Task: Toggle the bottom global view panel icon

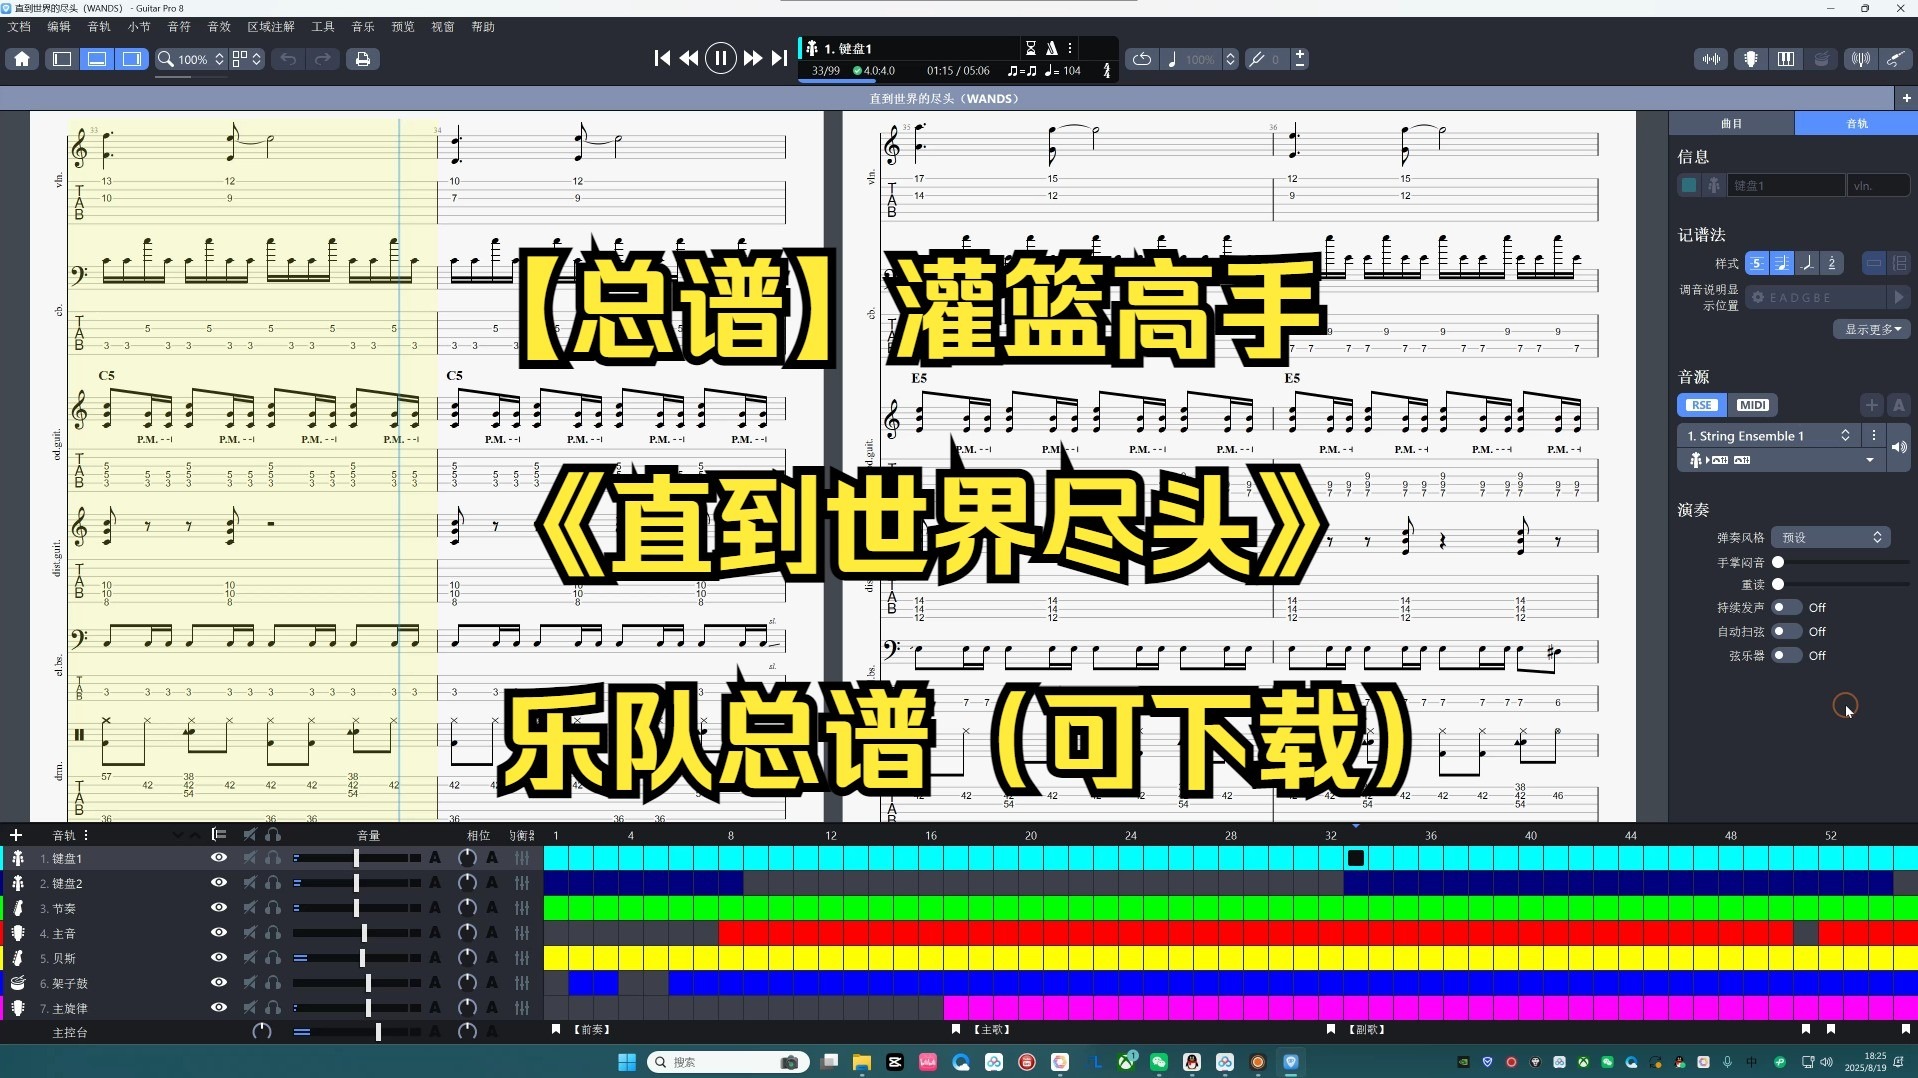Action: (x=97, y=59)
